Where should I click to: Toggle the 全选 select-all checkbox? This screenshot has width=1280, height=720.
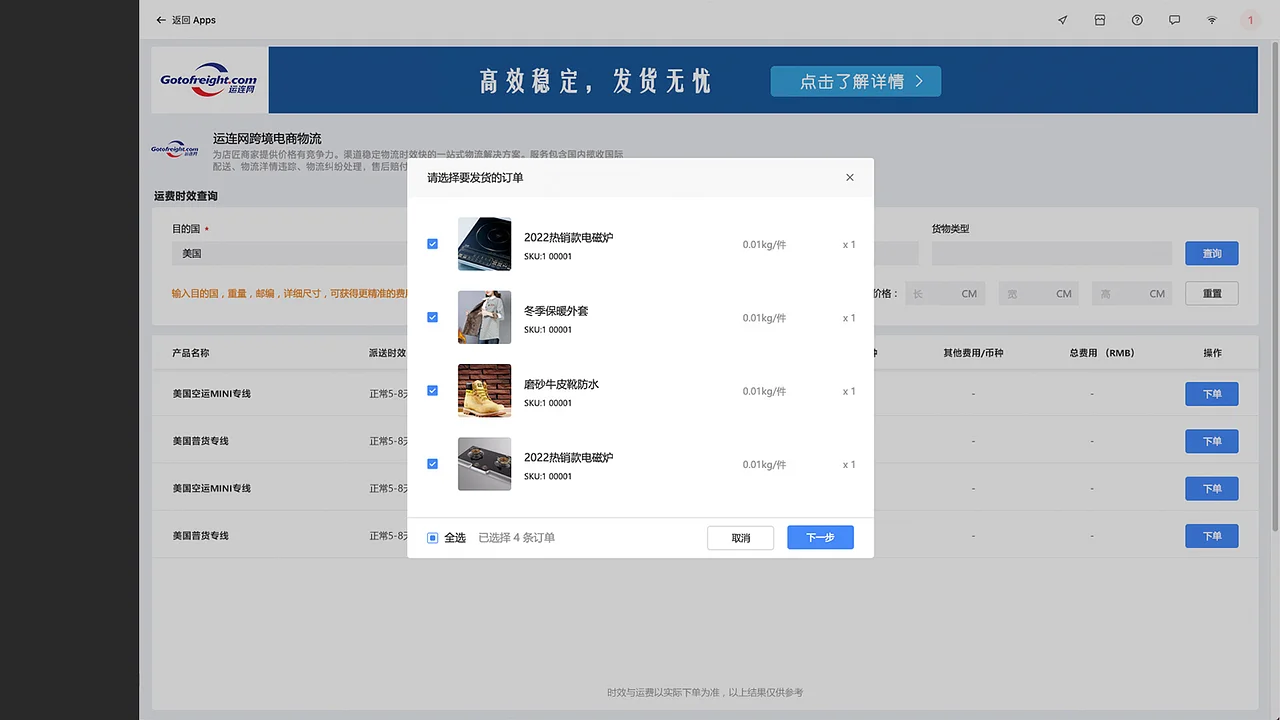click(x=432, y=537)
